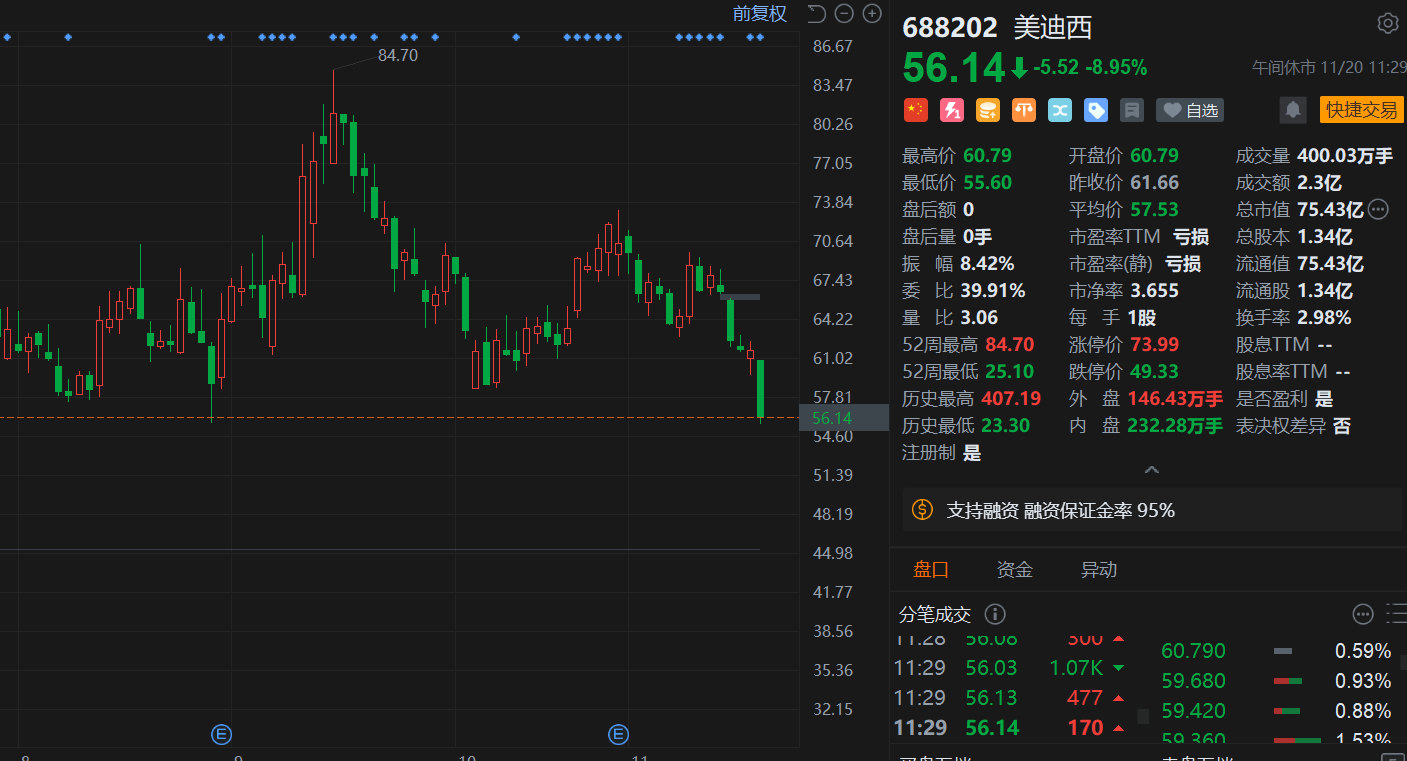
Task: Click the 快捷交易 button
Action: click(x=1361, y=110)
